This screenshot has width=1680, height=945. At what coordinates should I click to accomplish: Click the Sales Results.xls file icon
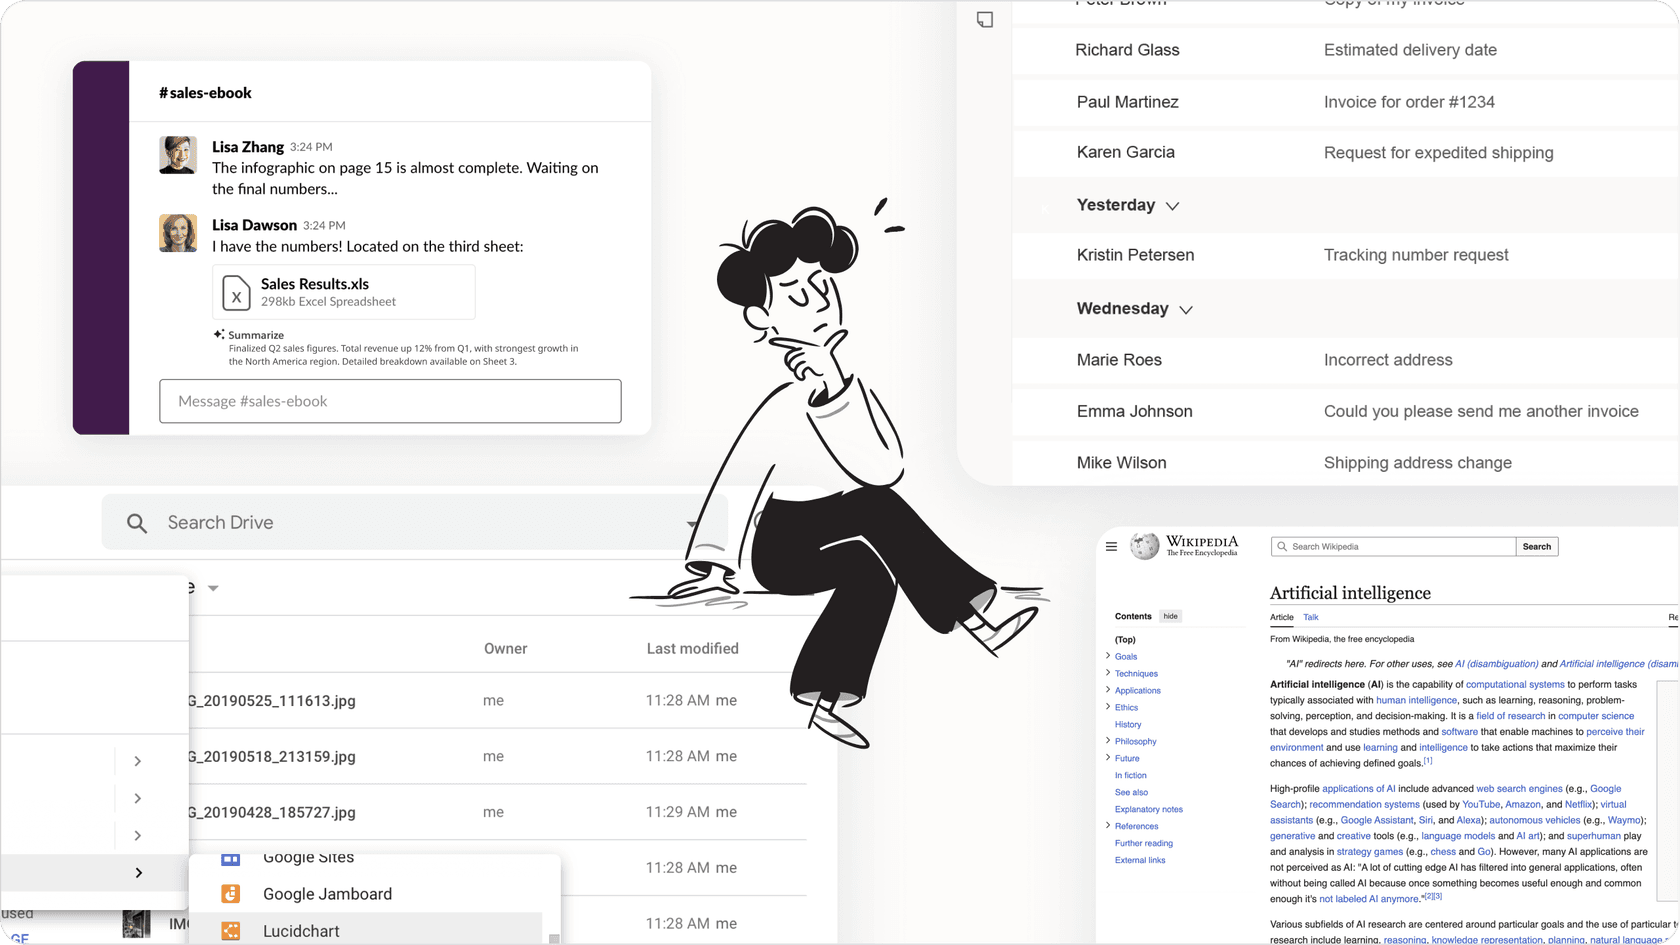click(236, 293)
